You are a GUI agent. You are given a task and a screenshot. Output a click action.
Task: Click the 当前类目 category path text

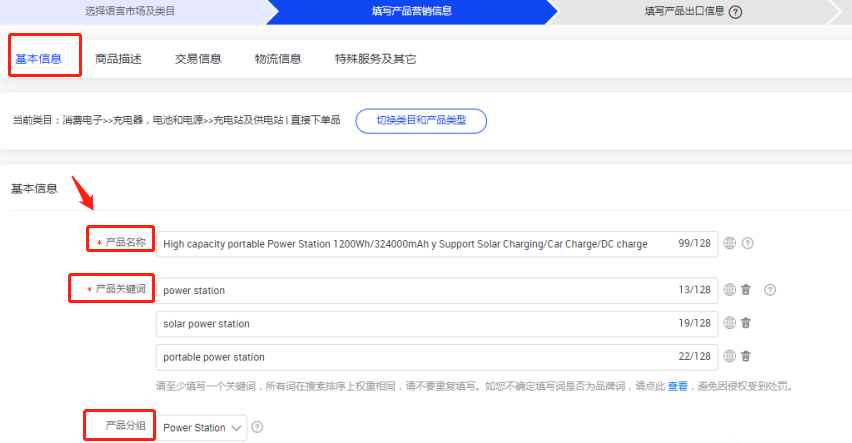point(177,120)
